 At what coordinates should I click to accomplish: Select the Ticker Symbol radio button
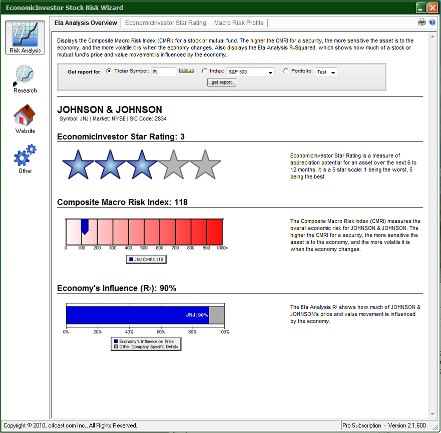(x=109, y=71)
